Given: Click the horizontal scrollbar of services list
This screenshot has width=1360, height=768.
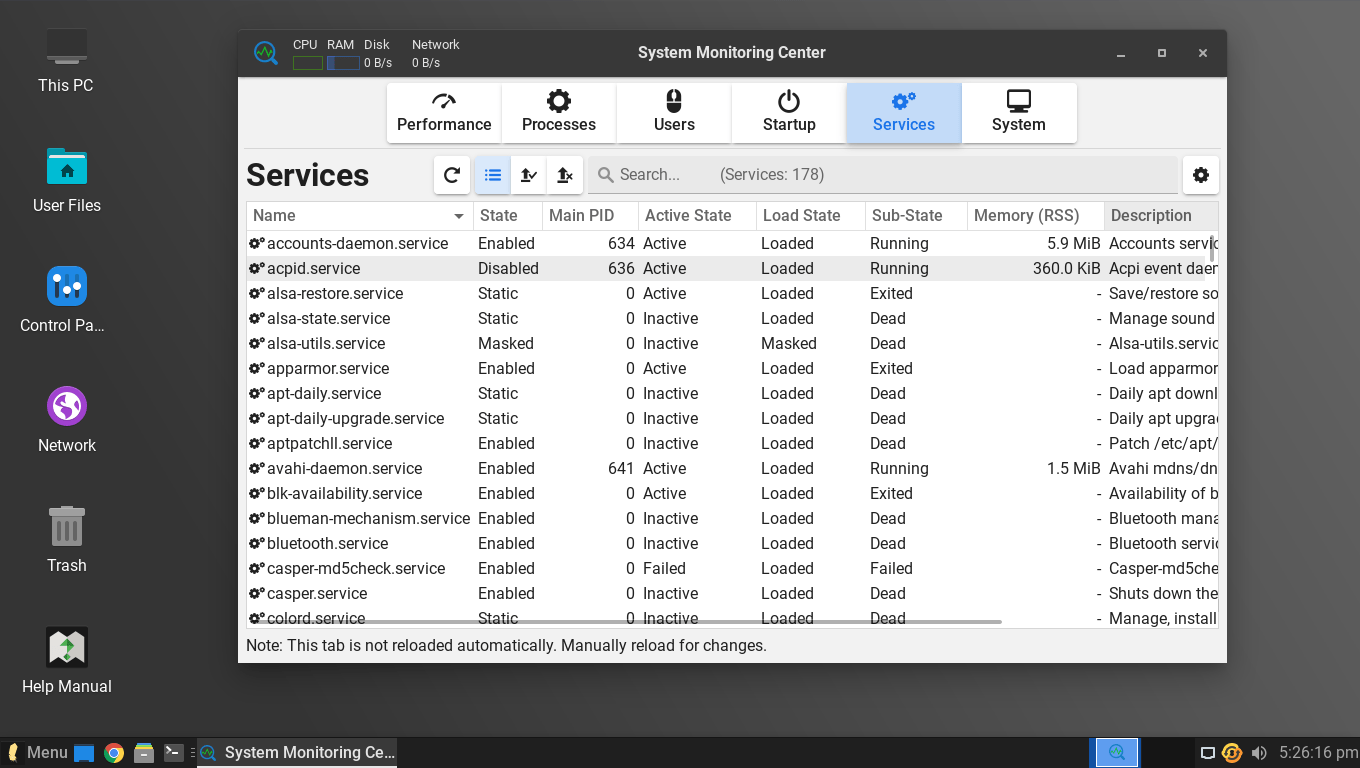Looking at the screenshot, I should 625,622.
